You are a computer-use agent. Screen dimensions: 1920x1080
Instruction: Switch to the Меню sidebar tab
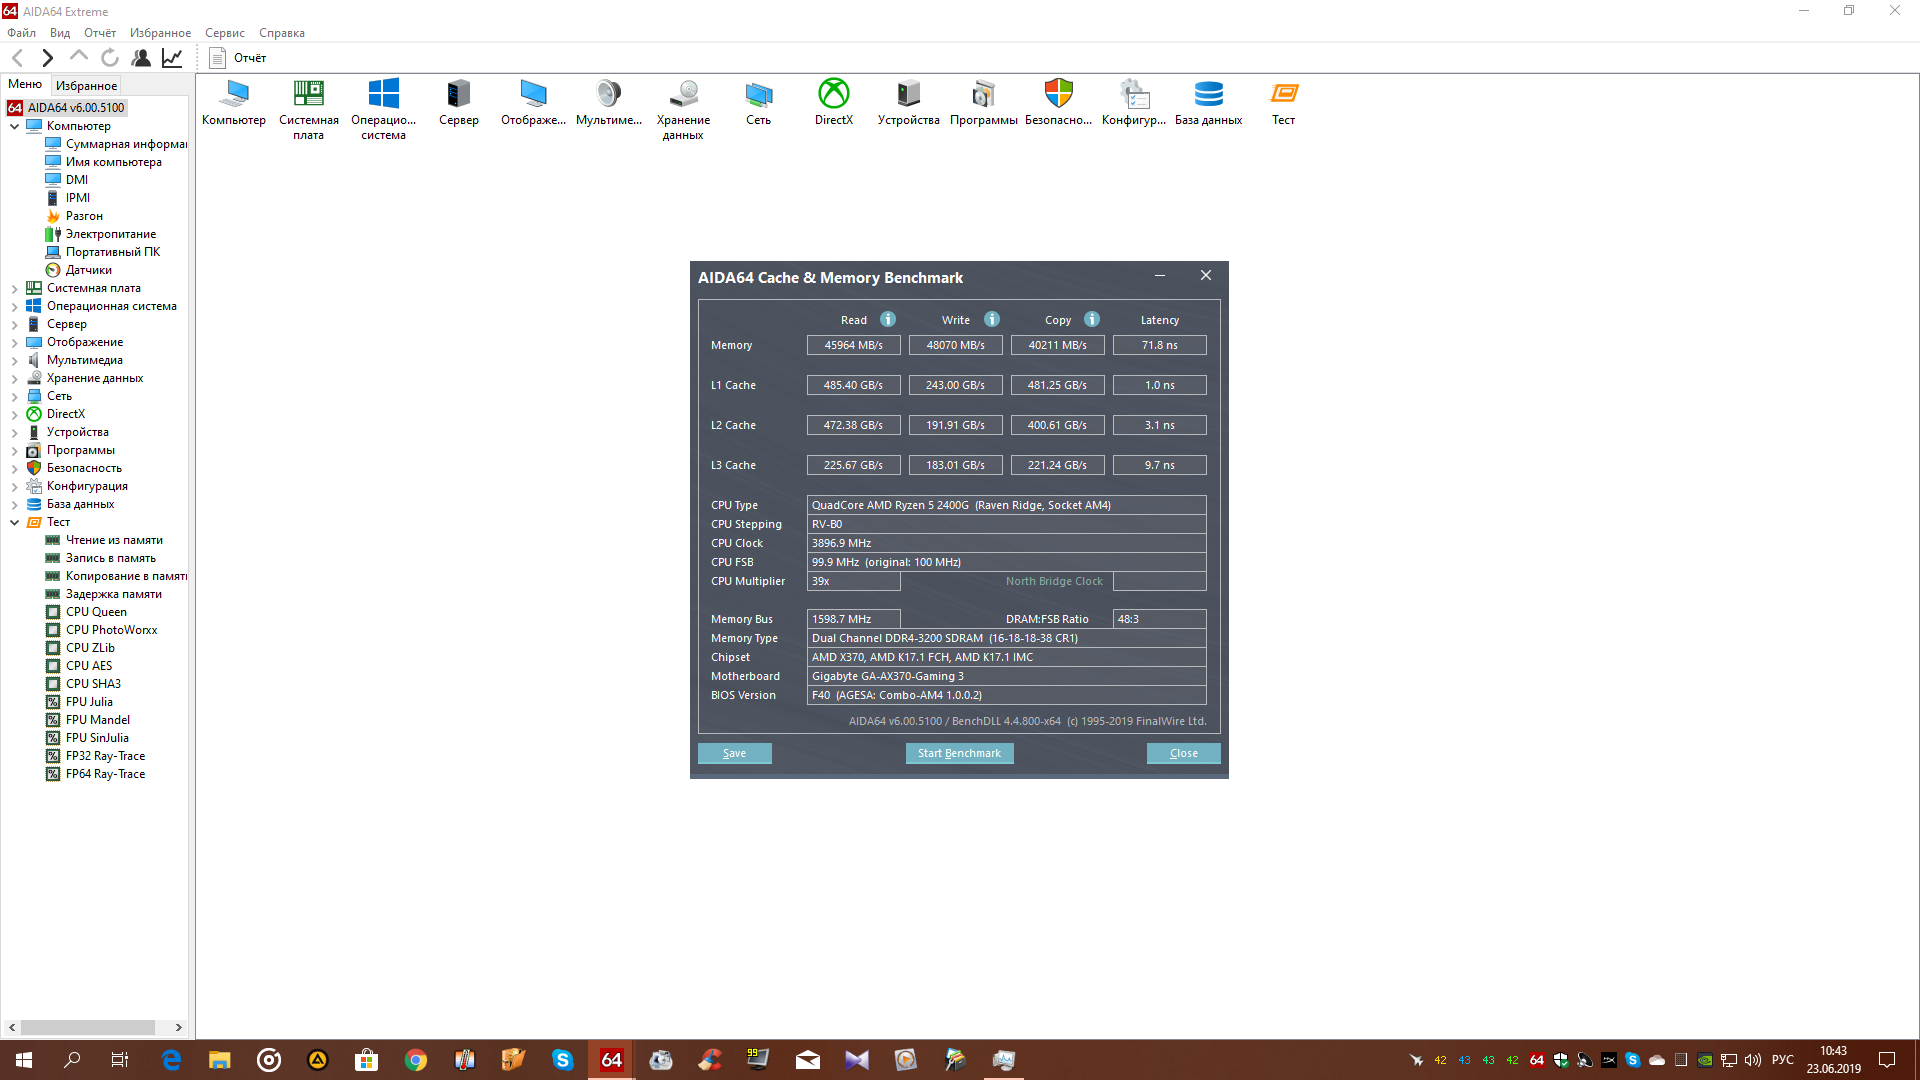coord(25,85)
